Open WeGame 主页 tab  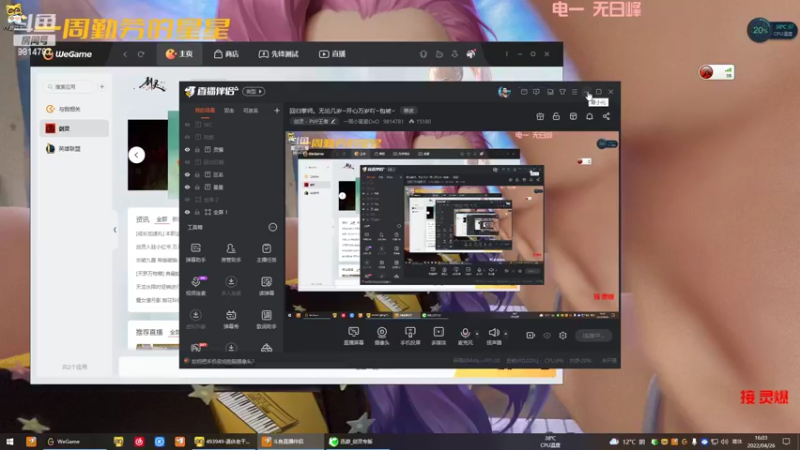click(179, 54)
